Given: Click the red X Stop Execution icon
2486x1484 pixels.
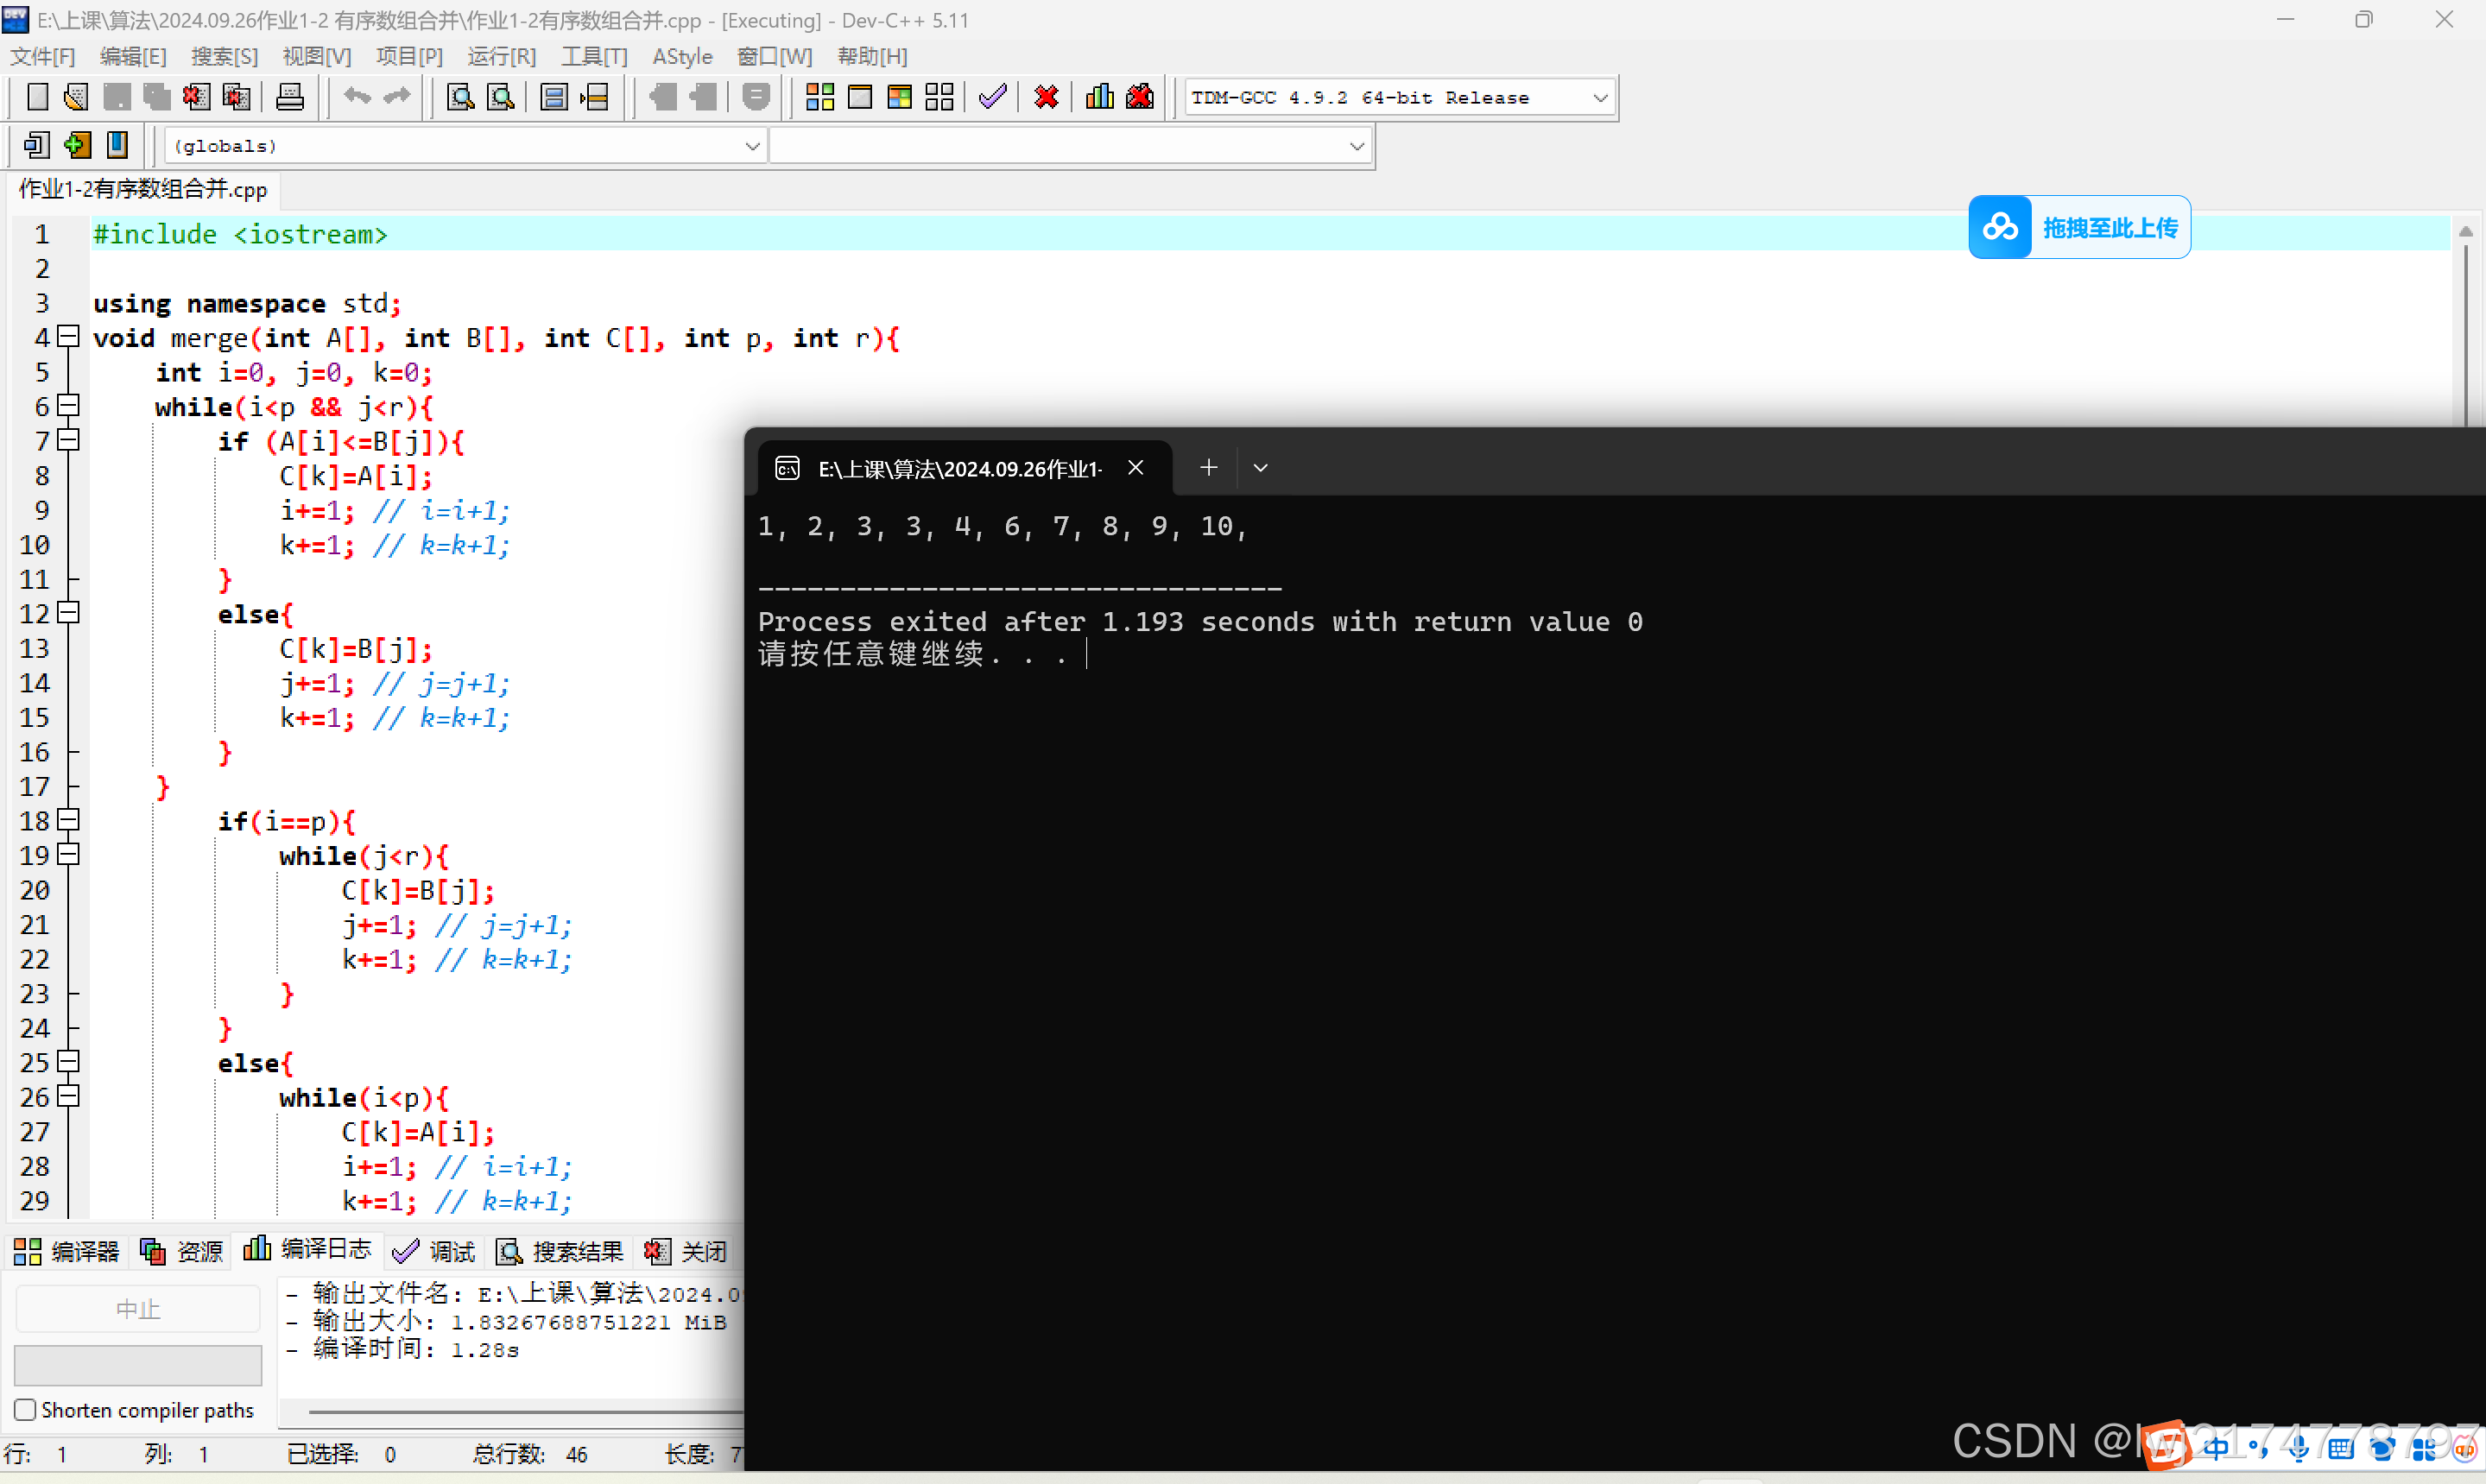Looking at the screenshot, I should 1046,97.
